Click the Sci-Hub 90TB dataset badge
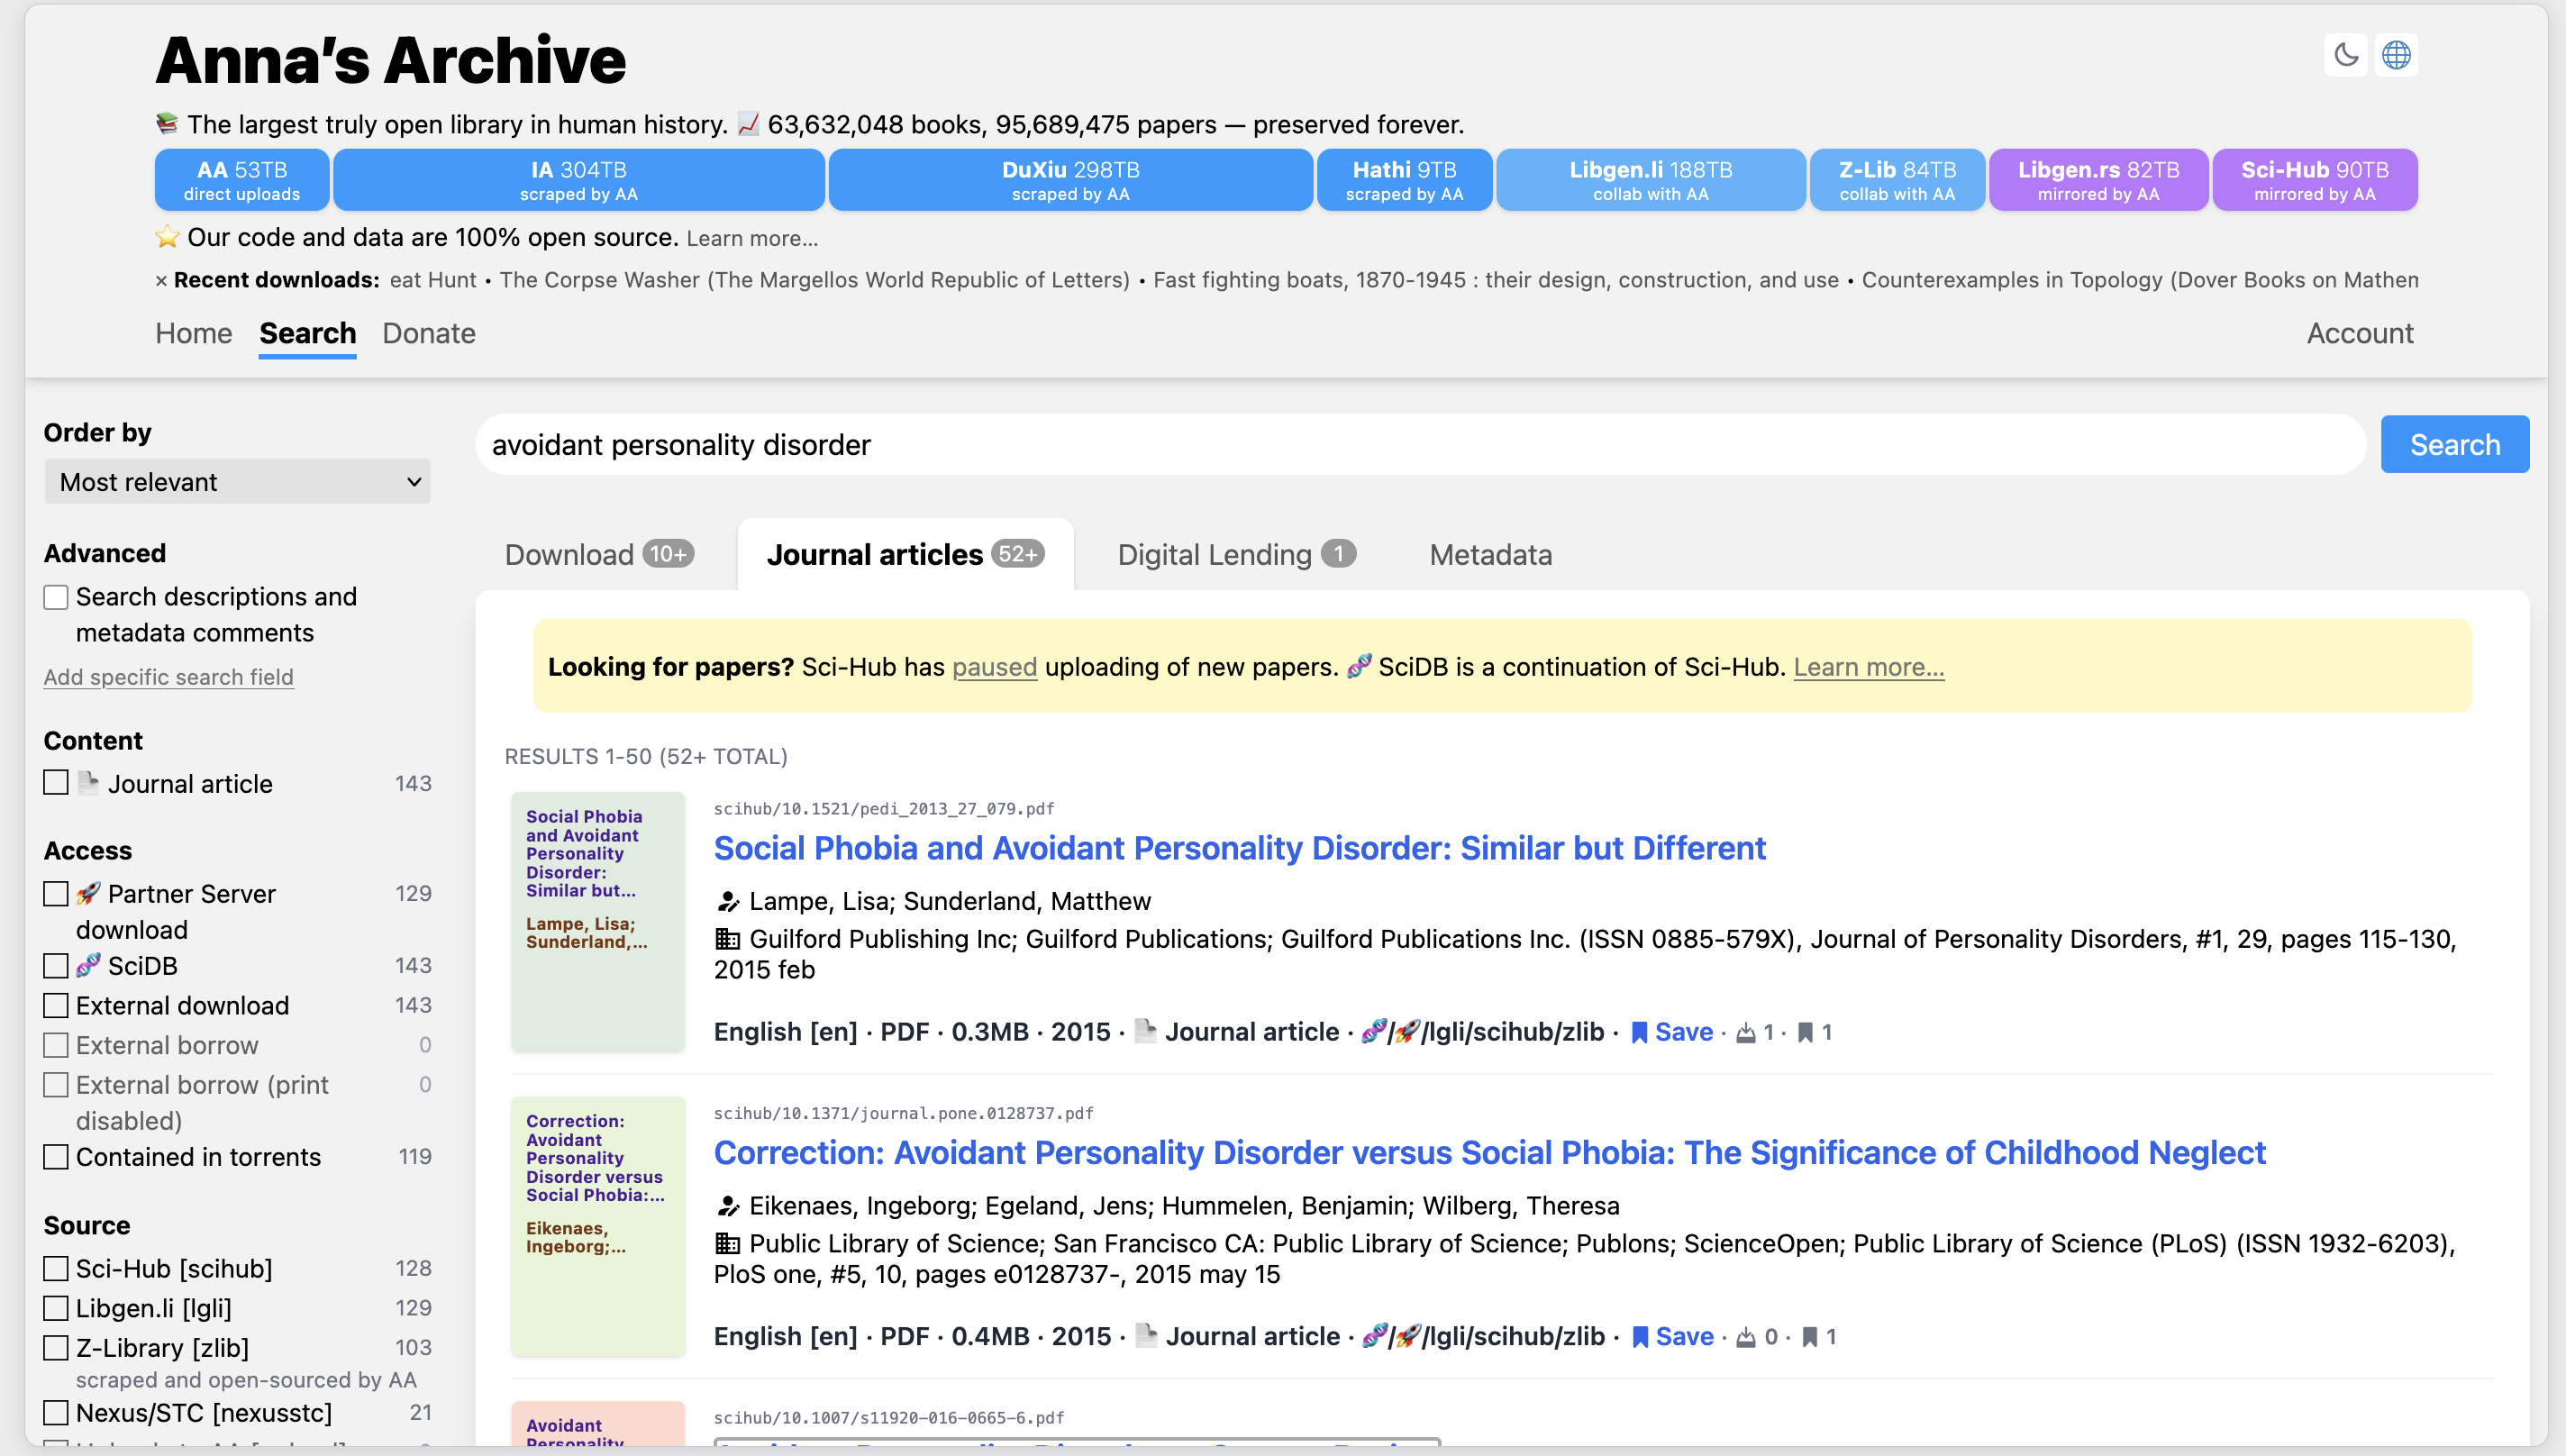This screenshot has height=1456, width=2566. point(2314,180)
